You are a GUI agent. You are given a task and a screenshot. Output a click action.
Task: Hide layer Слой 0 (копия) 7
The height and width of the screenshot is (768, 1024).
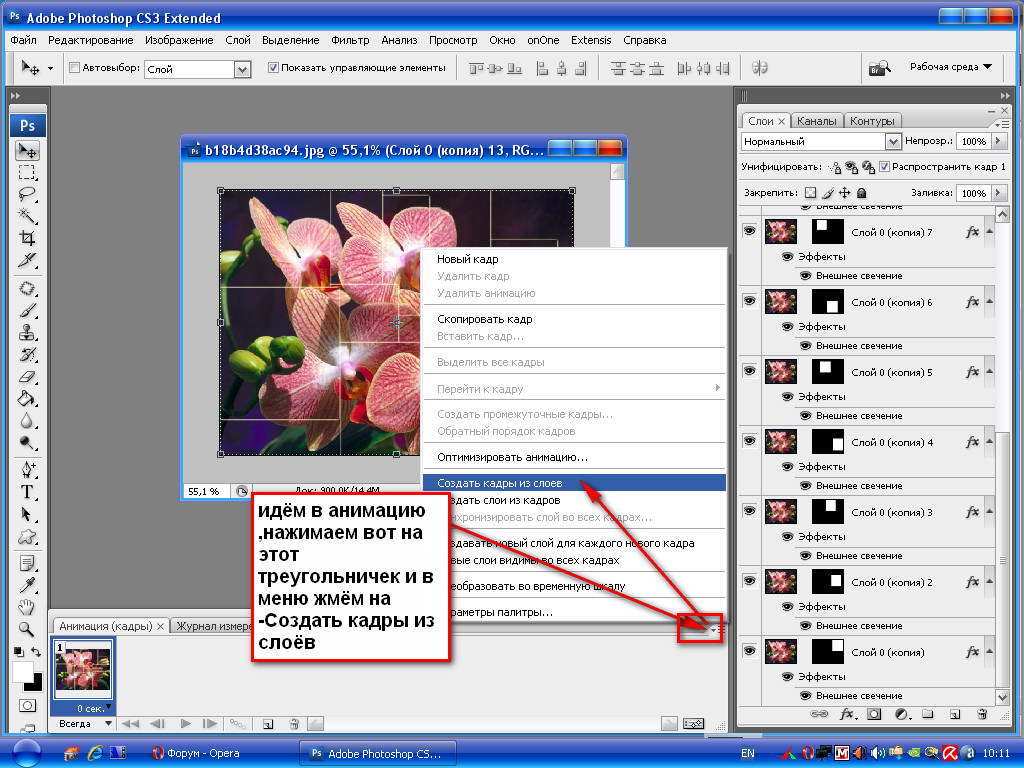click(749, 231)
